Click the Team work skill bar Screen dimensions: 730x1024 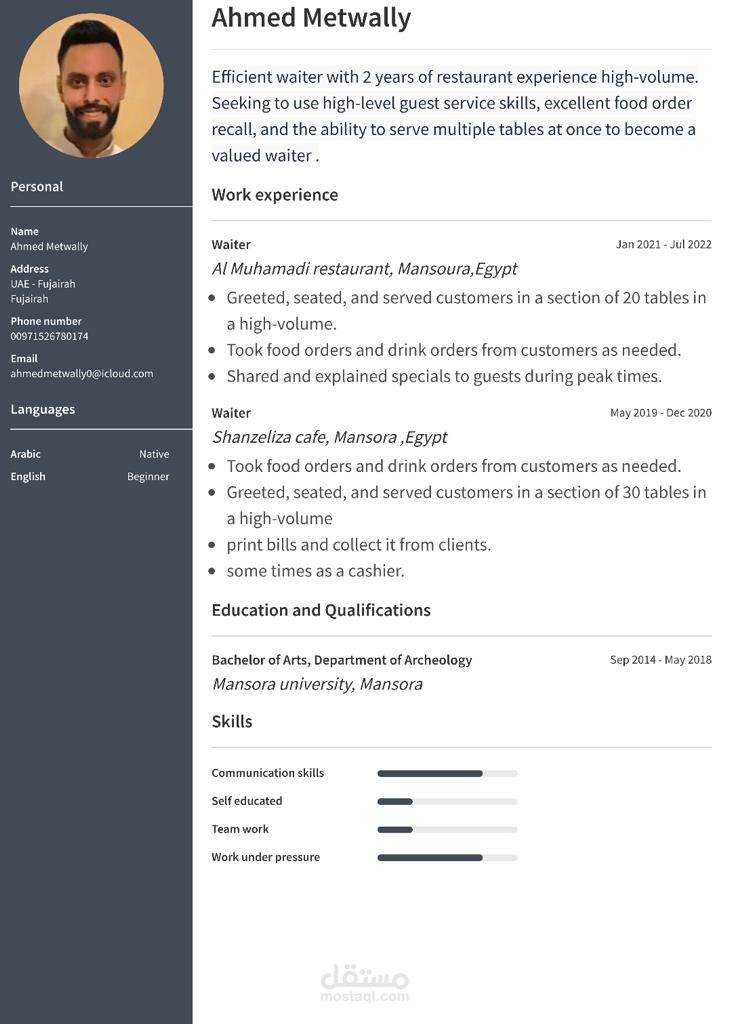coord(447,829)
